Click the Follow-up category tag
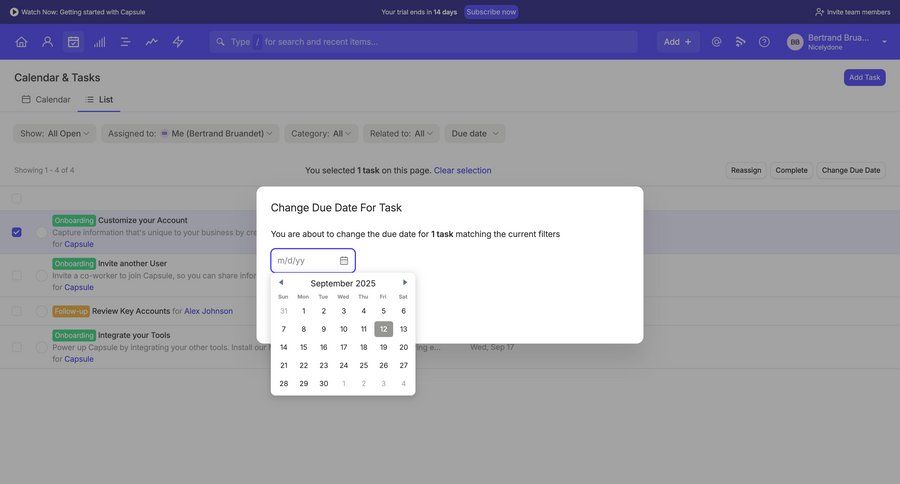Image resolution: width=900 pixels, height=484 pixels. click(x=71, y=311)
